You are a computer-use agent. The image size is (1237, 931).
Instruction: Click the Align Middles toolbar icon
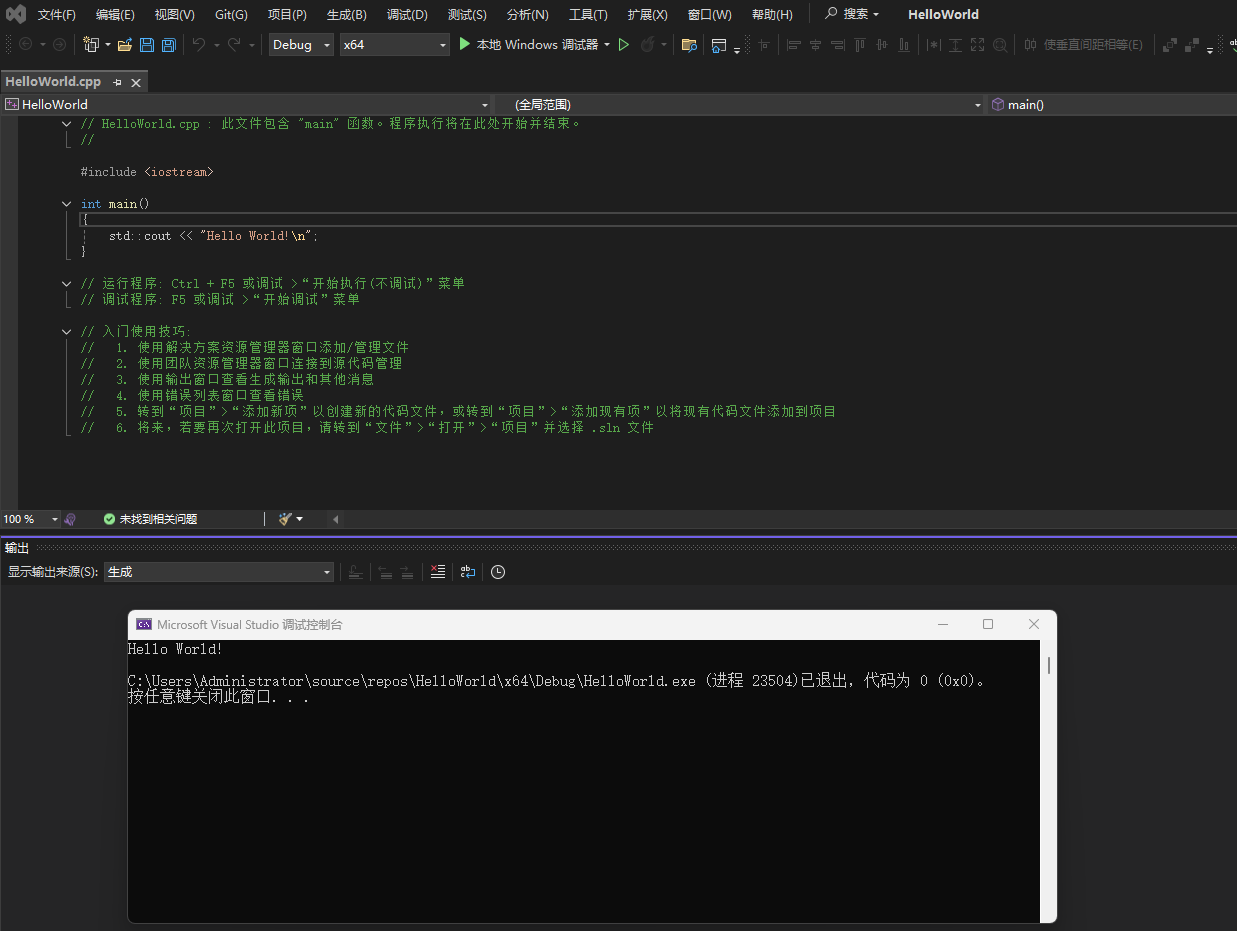click(882, 45)
